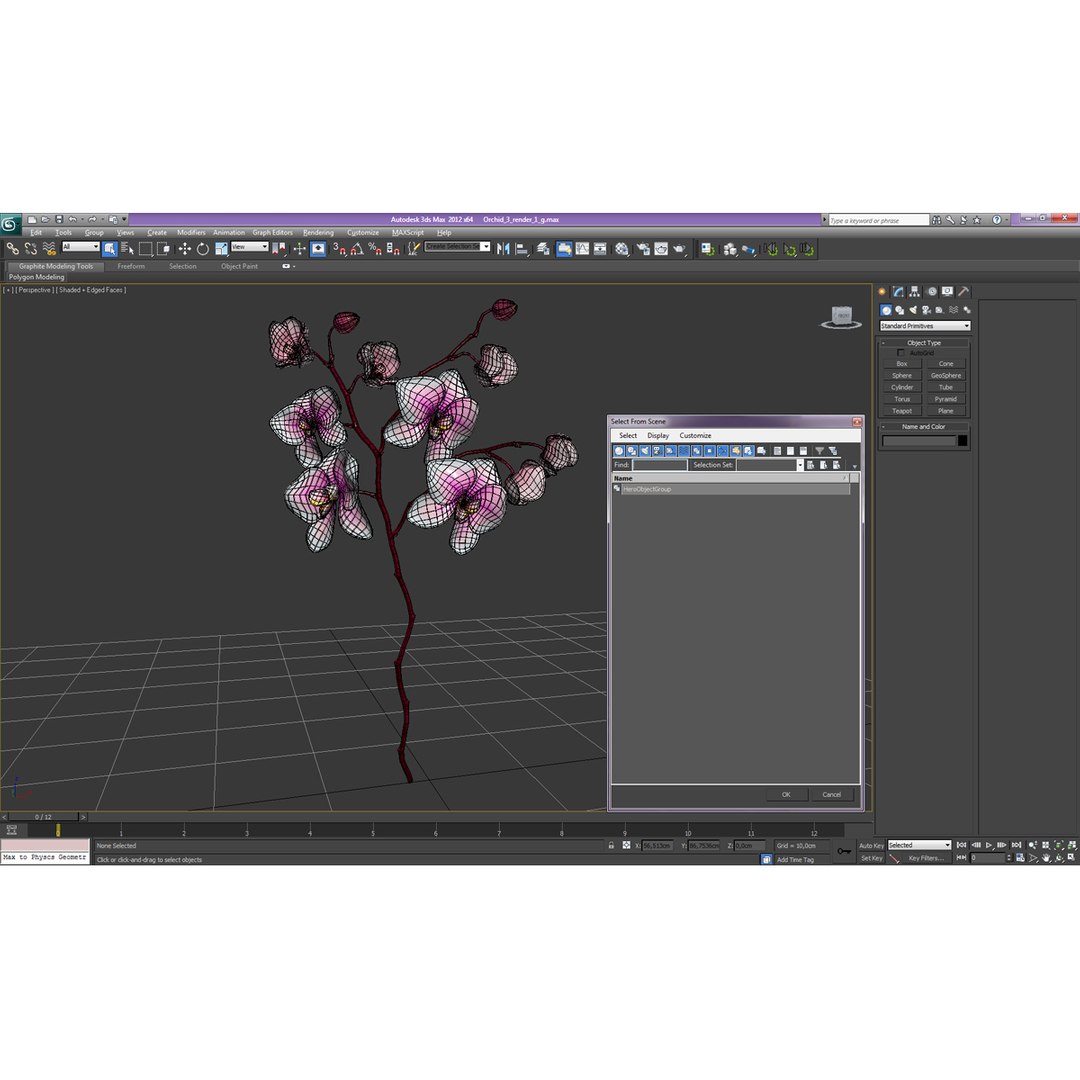Open the Curve Editor icon

click(583, 249)
